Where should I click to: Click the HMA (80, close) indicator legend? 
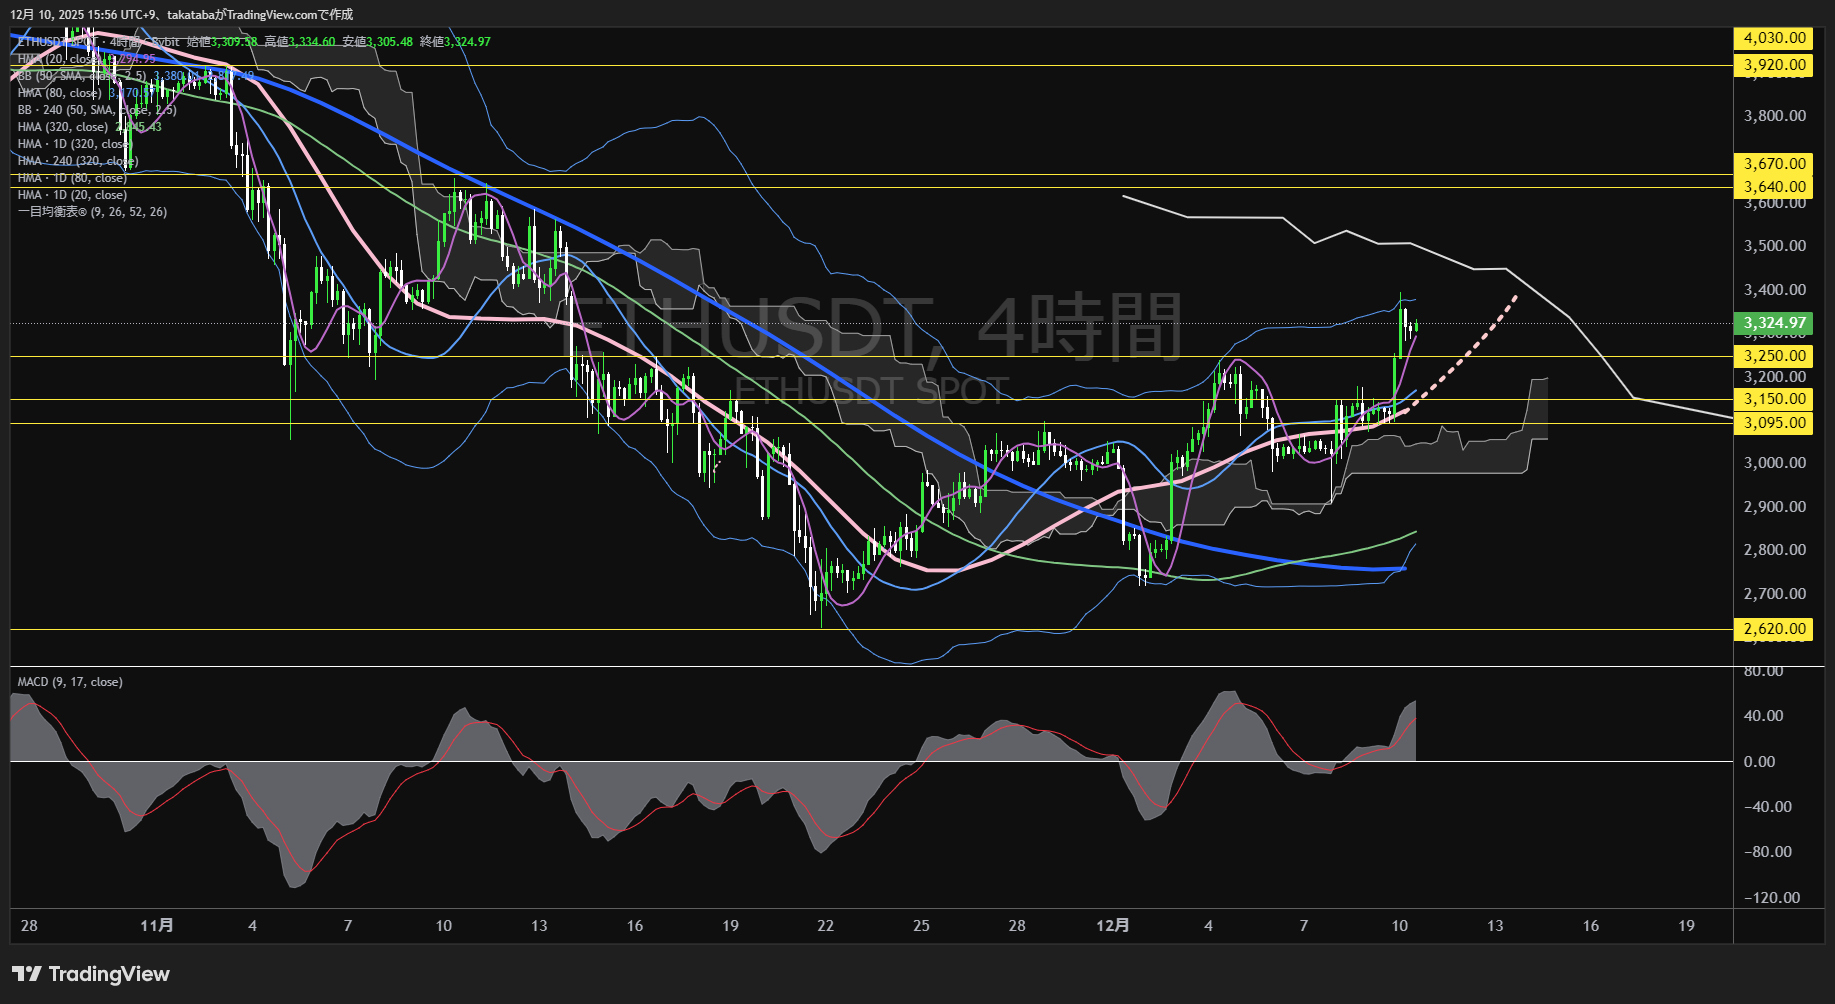click(x=60, y=93)
